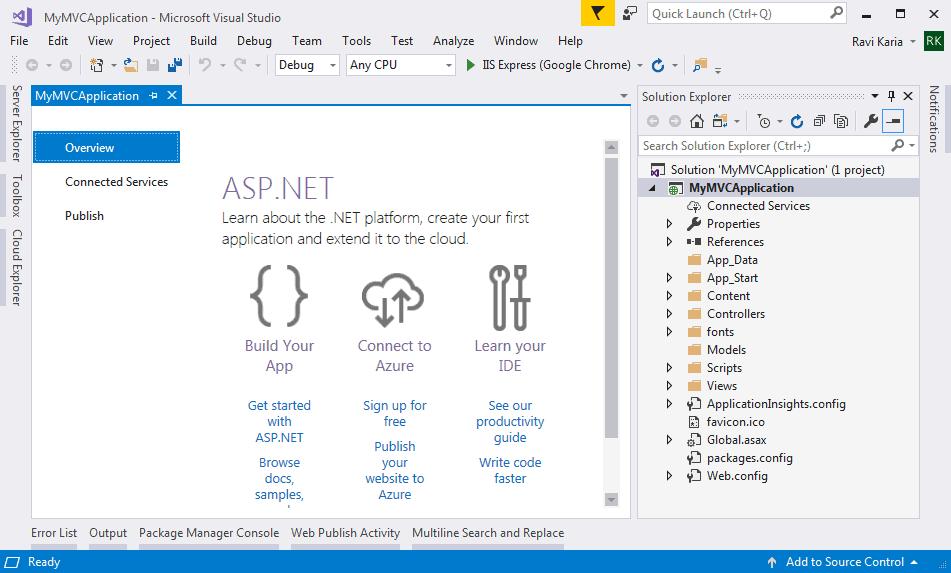This screenshot has height=573, width=951.
Task: Select favicon.ico in Solution Explorer
Action: pyautogui.click(x=736, y=422)
